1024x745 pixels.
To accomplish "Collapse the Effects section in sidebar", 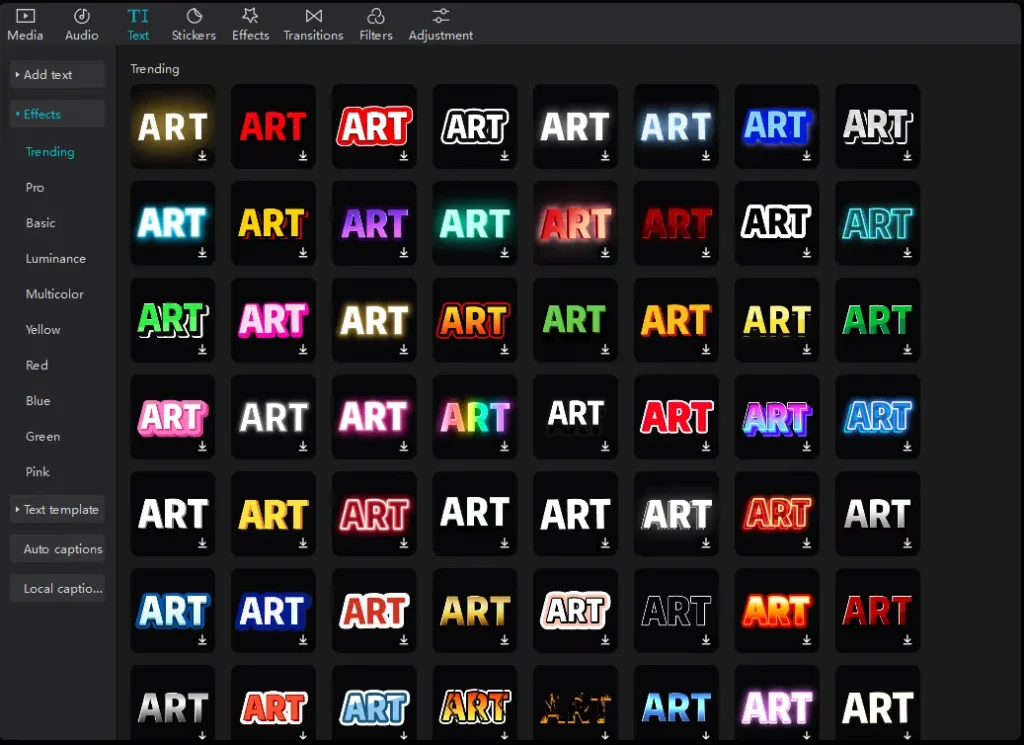I will pyautogui.click(x=57, y=114).
